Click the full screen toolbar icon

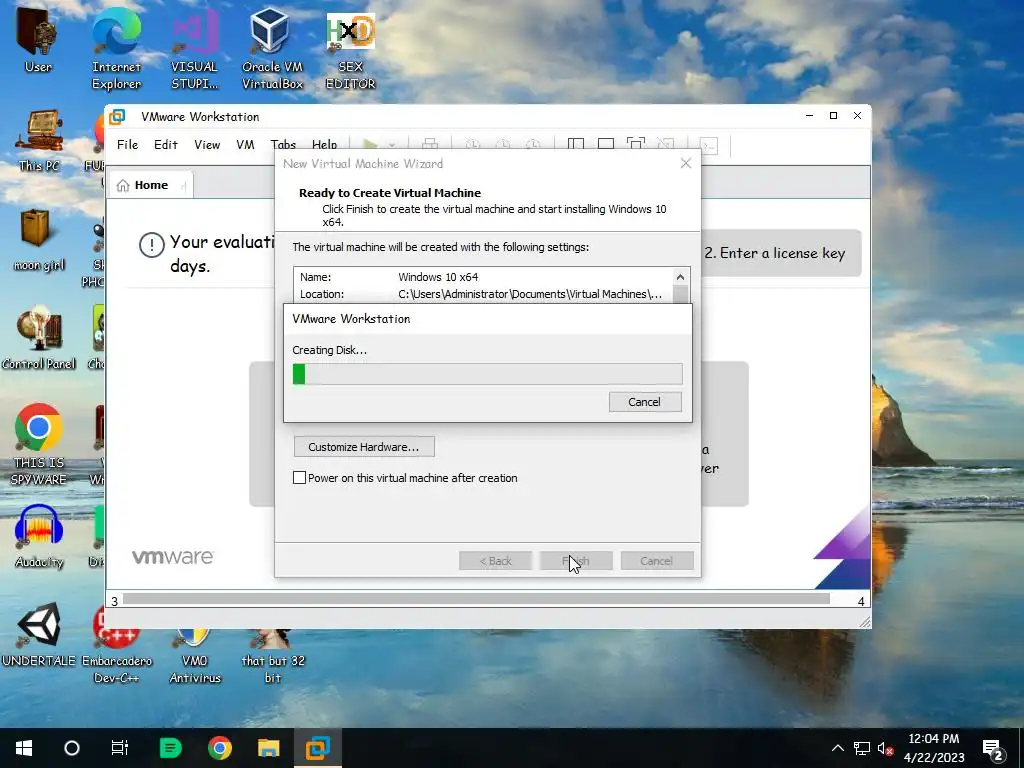pyautogui.click(x=635, y=144)
